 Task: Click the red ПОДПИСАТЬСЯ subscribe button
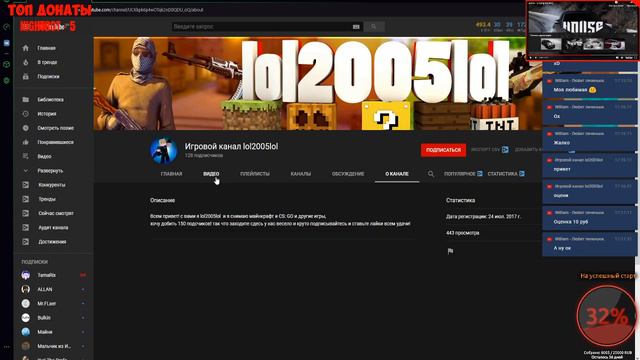tap(443, 150)
